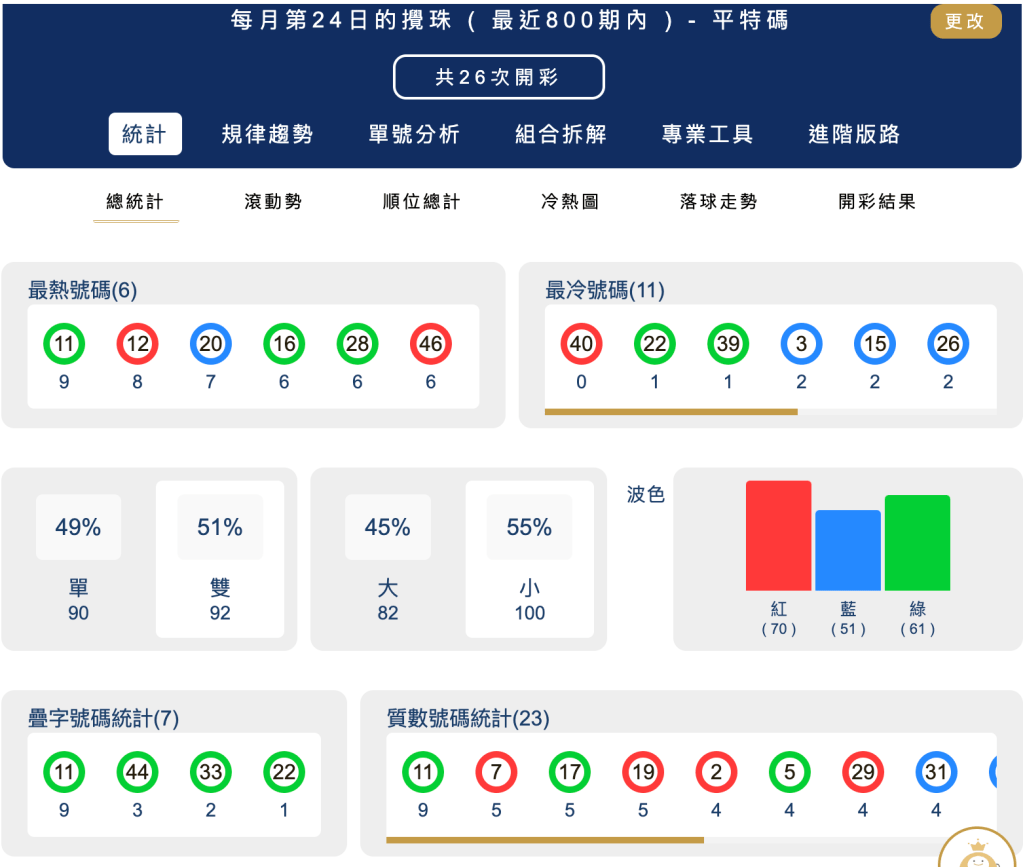
Task: Click the red ball 46 in 最熱號碼
Action: (x=430, y=343)
